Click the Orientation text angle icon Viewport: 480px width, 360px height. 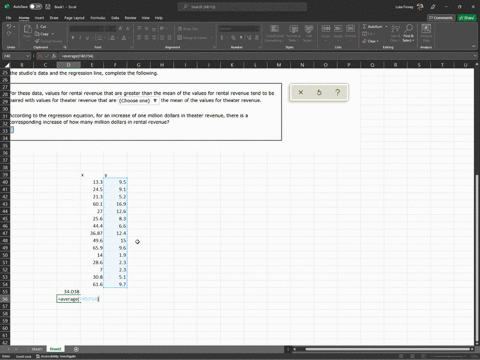[162, 29]
